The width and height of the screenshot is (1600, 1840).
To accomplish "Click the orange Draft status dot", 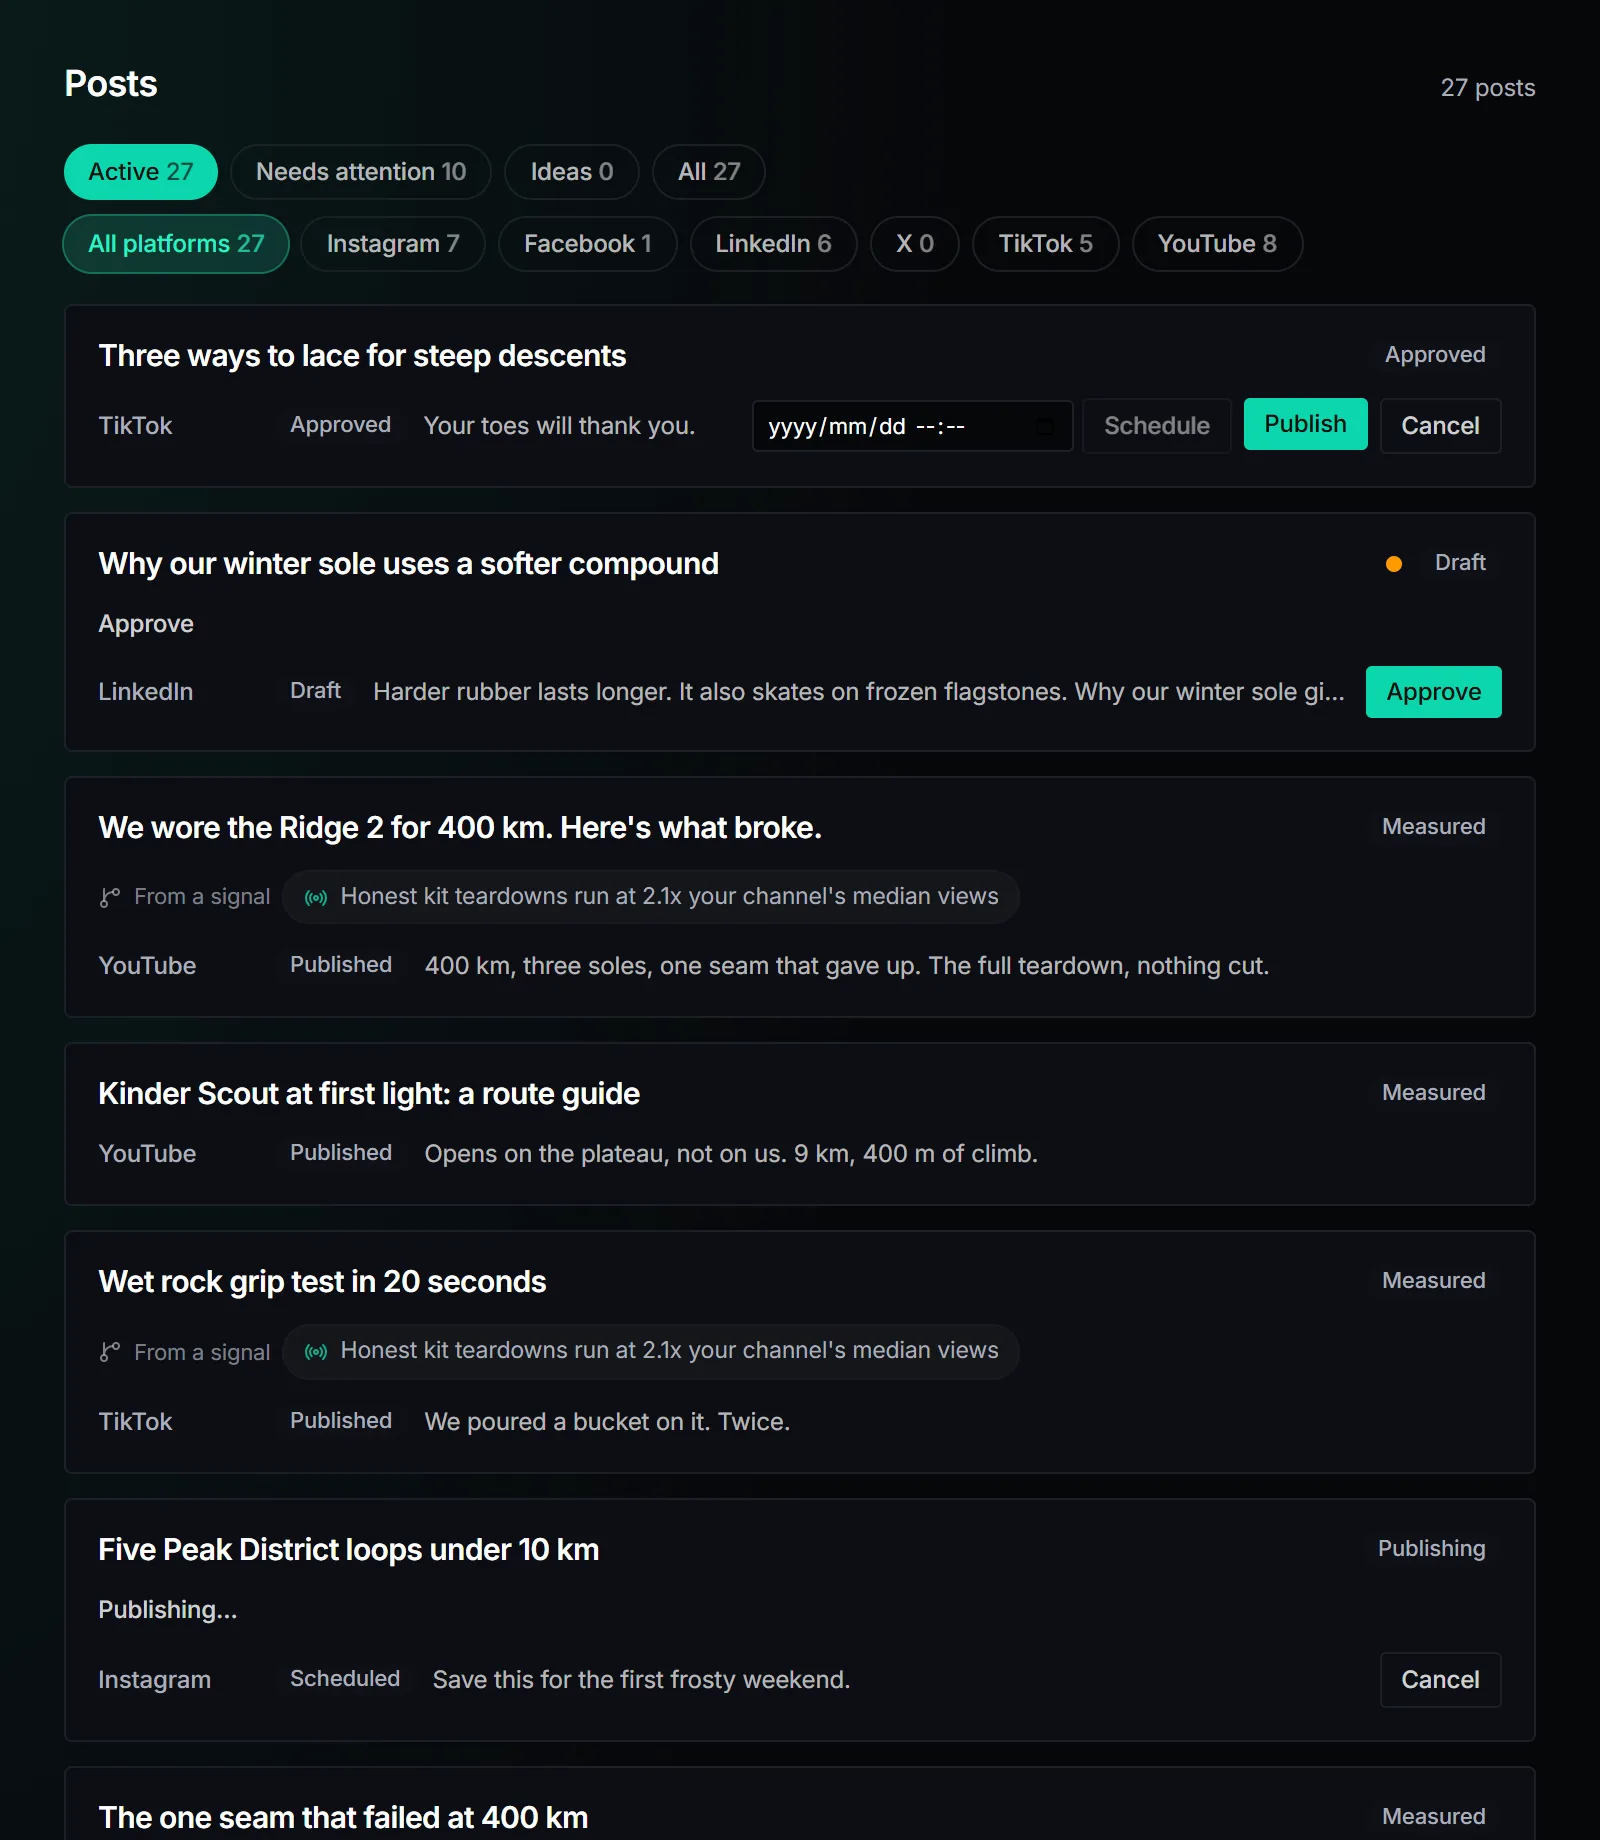I will [1393, 564].
